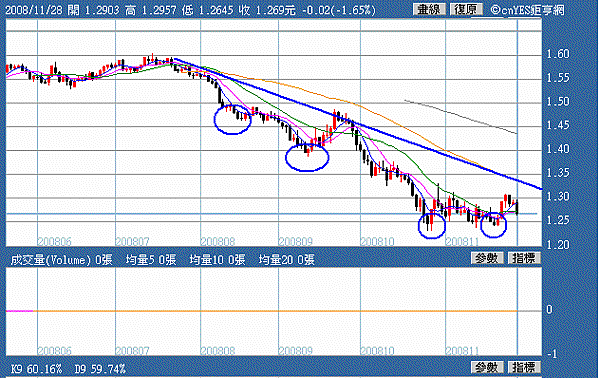
Task: Click the 1.45 price axis label
Action: [x=558, y=125]
